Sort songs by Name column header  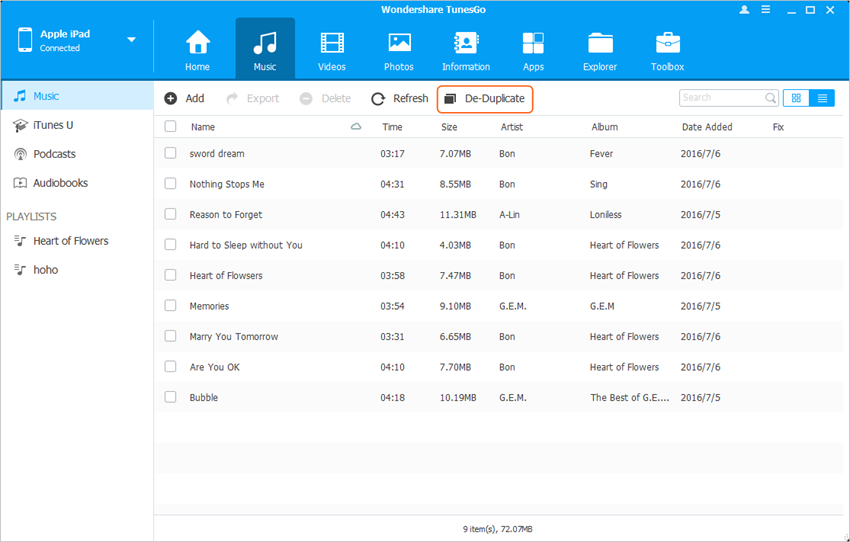point(203,127)
